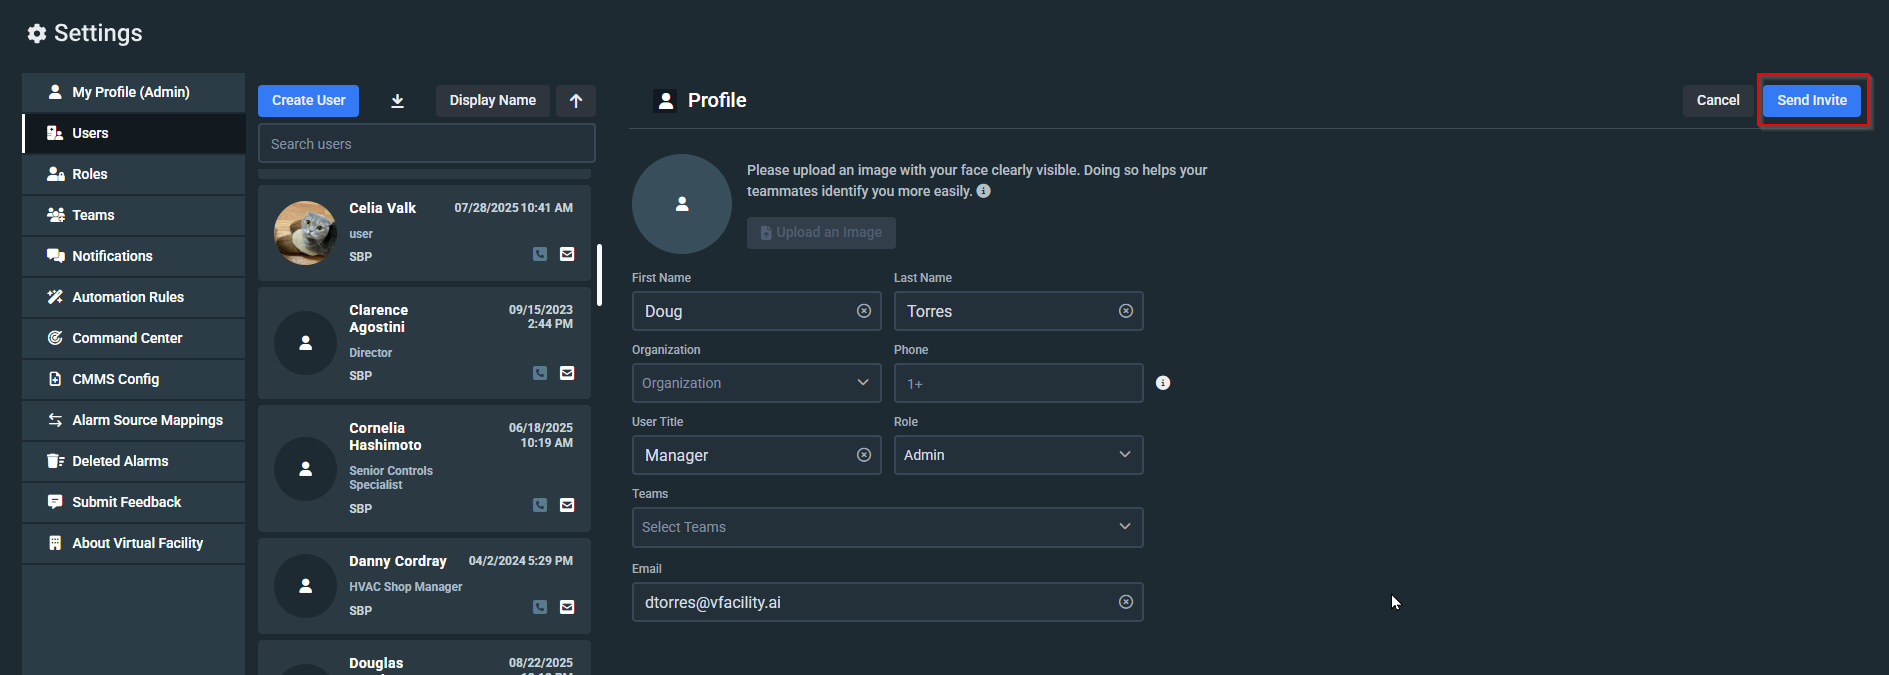Open Roles in settings sidebar
The width and height of the screenshot is (1889, 675).
pyautogui.click(x=90, y=174)
